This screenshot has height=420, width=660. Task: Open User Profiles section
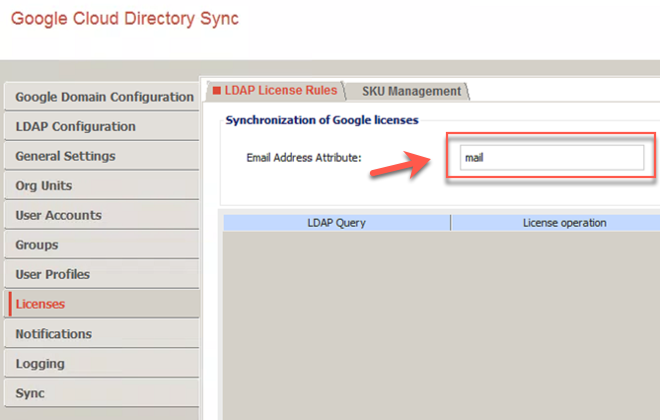(102, 274)
